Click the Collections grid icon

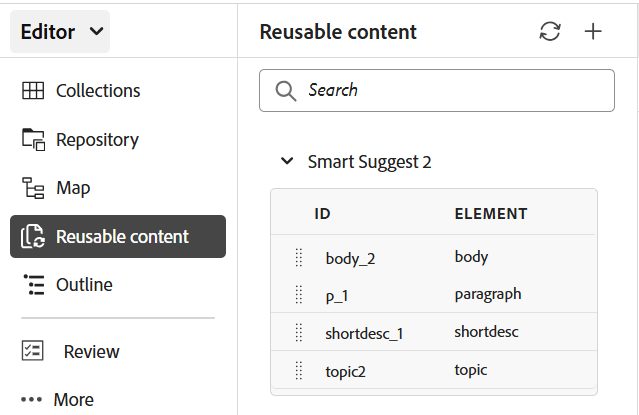pos(33,91)
